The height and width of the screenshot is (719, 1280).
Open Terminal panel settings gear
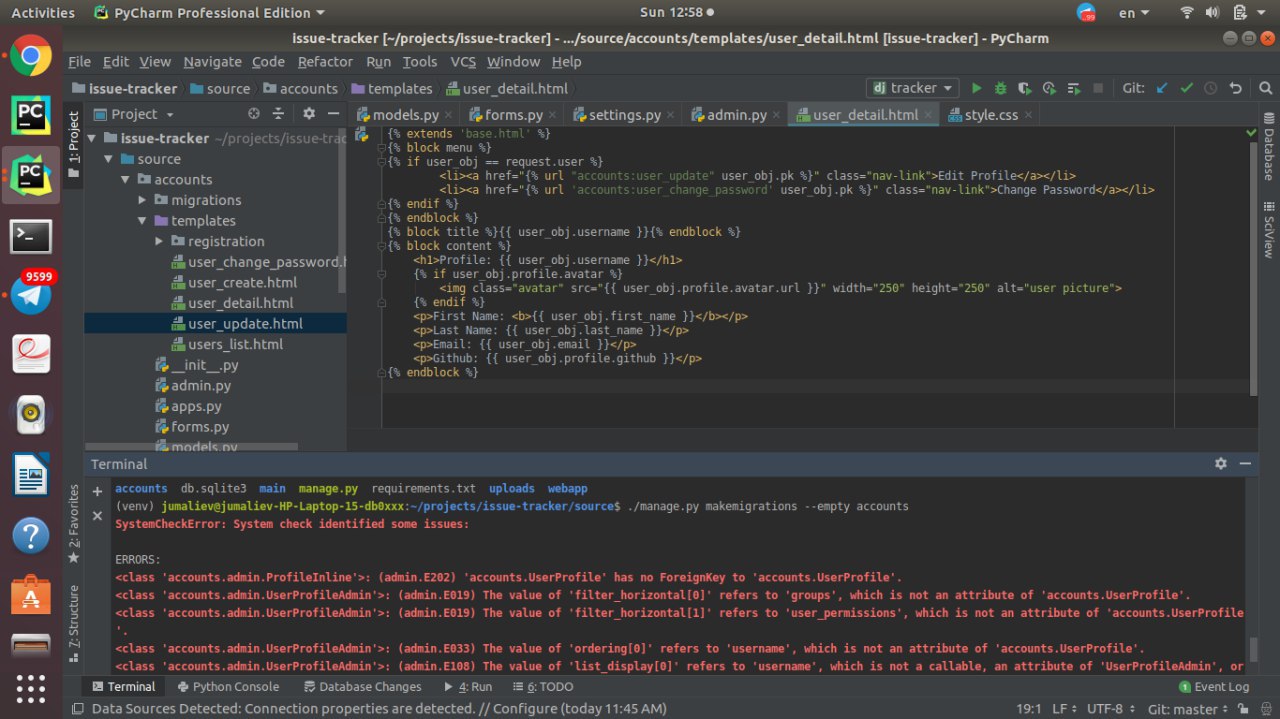1220,464
